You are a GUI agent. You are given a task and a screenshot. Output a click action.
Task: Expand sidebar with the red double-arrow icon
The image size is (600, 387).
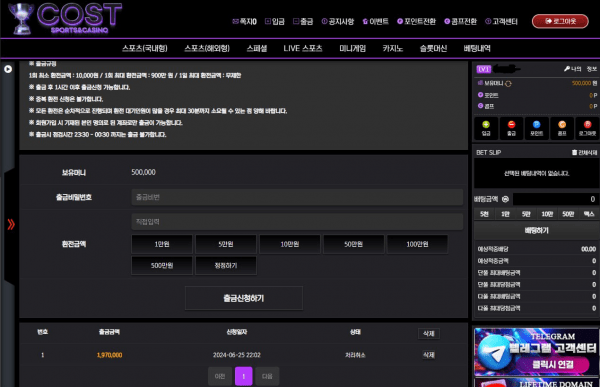pos(11,224)
